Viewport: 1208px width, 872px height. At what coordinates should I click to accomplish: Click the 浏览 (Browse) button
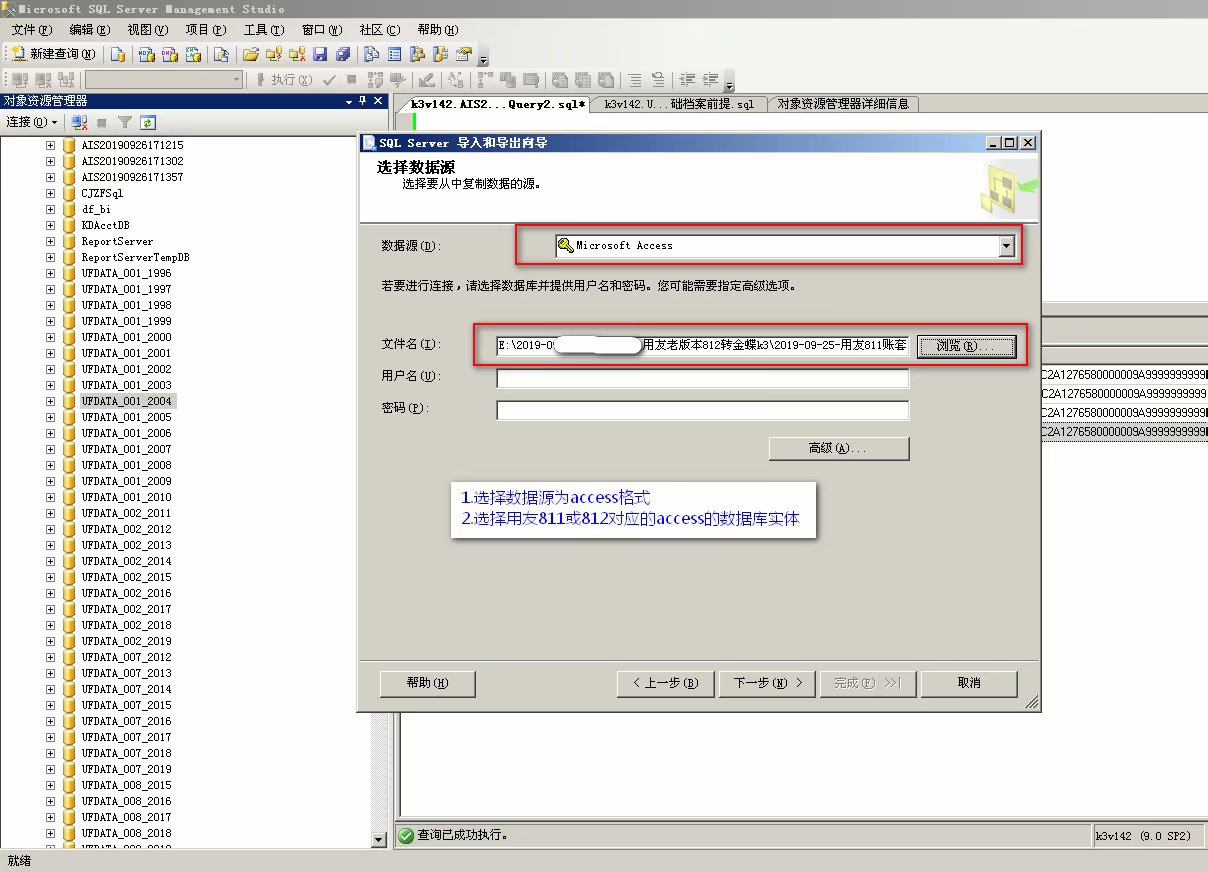(x=966, y=346)
